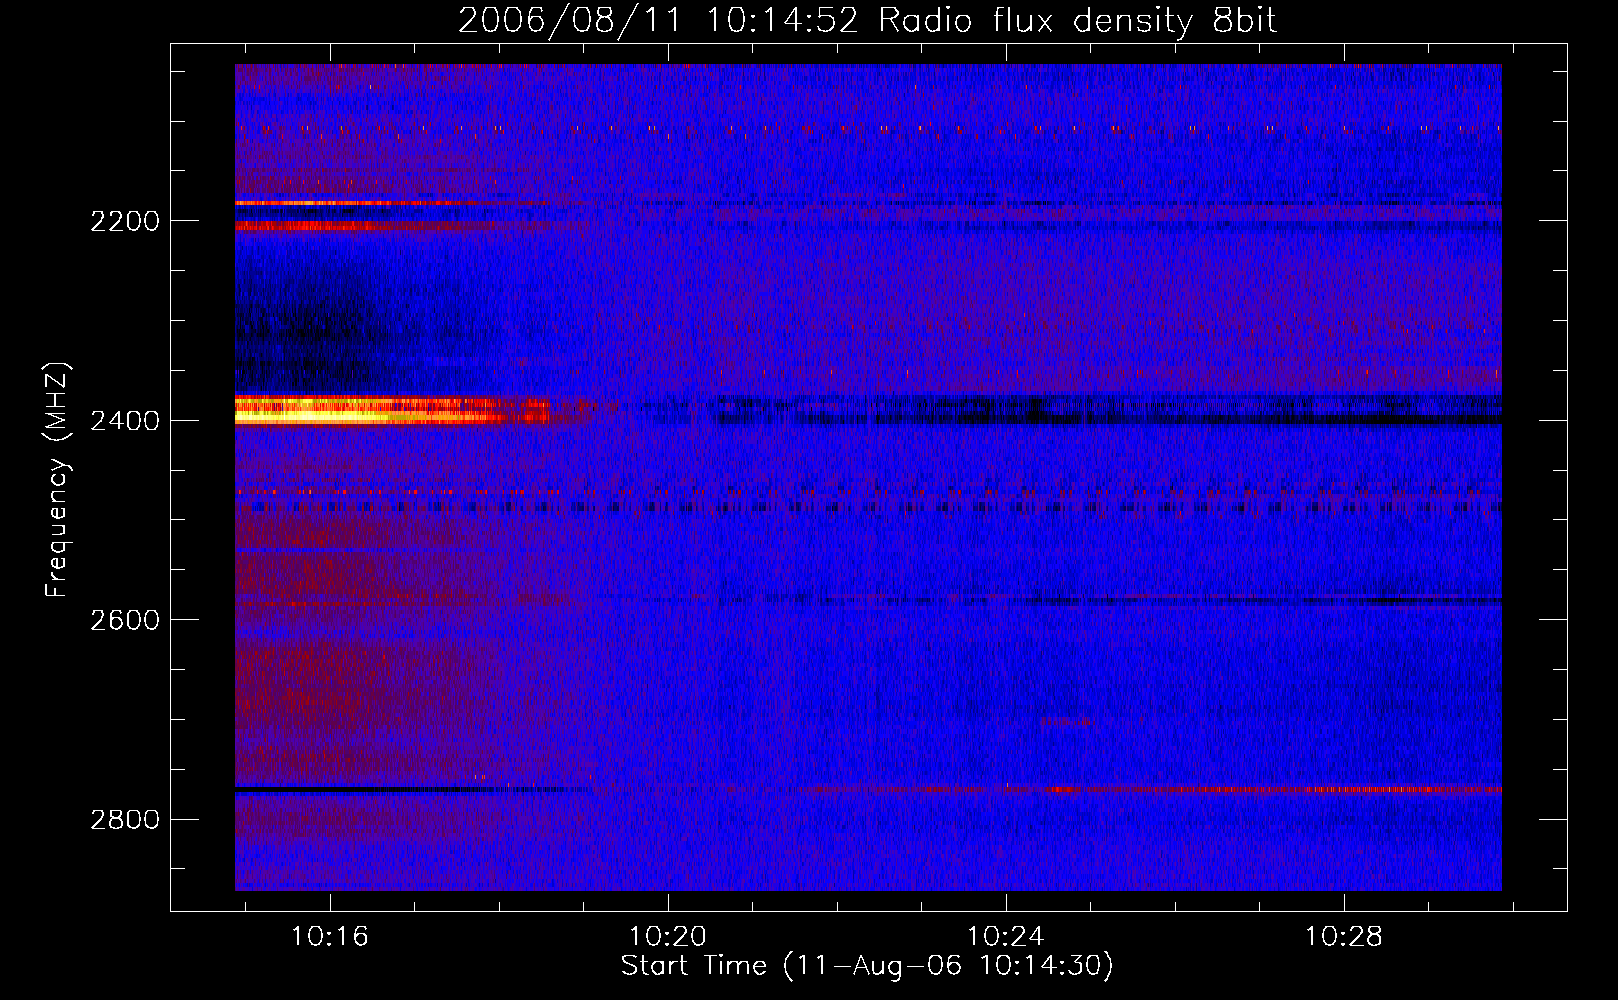
Task: Select the 2200 frequency axis label
Action: pyautogui.click(x=125, y=221)
